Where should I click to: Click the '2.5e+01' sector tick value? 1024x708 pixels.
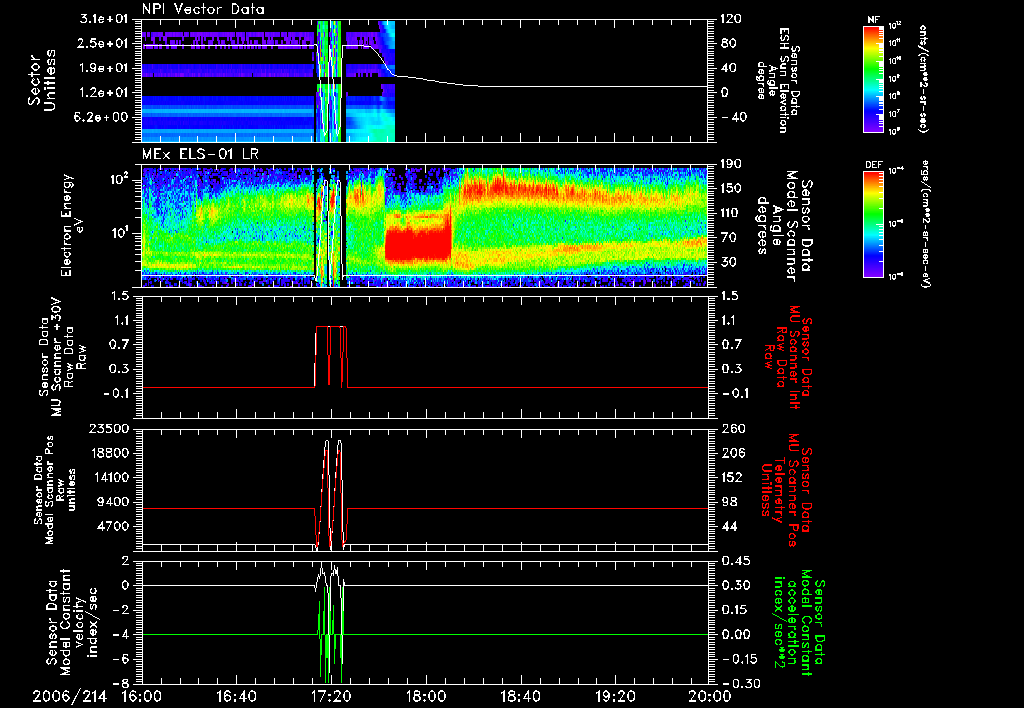point(101,43)
